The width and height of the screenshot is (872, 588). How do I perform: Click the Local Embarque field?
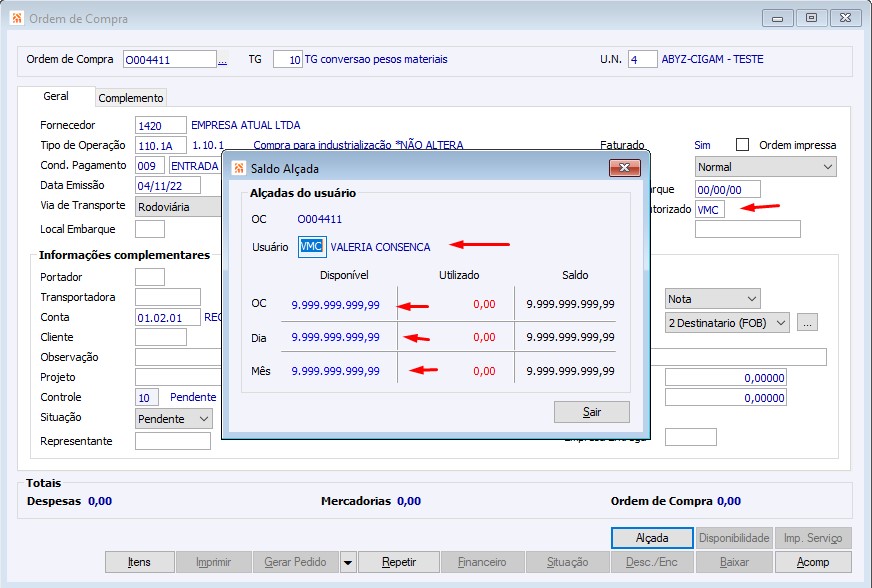click(150, 229)
